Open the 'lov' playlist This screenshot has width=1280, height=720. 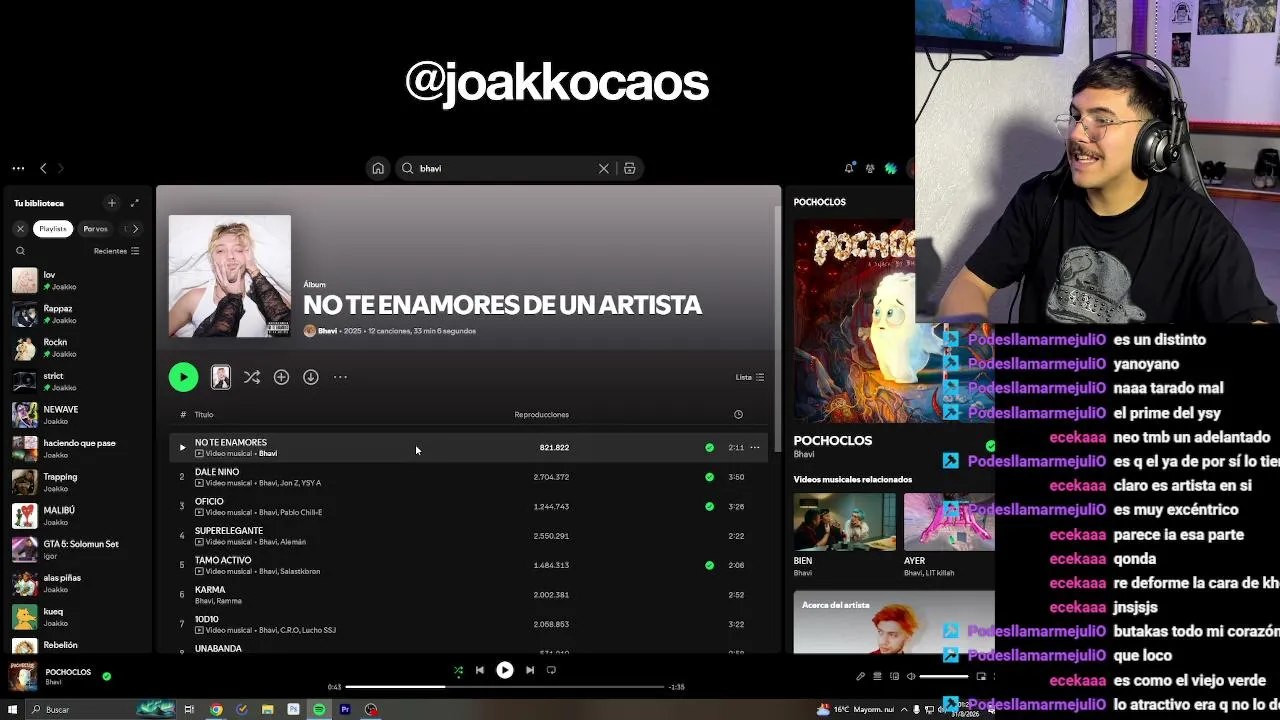78,281
